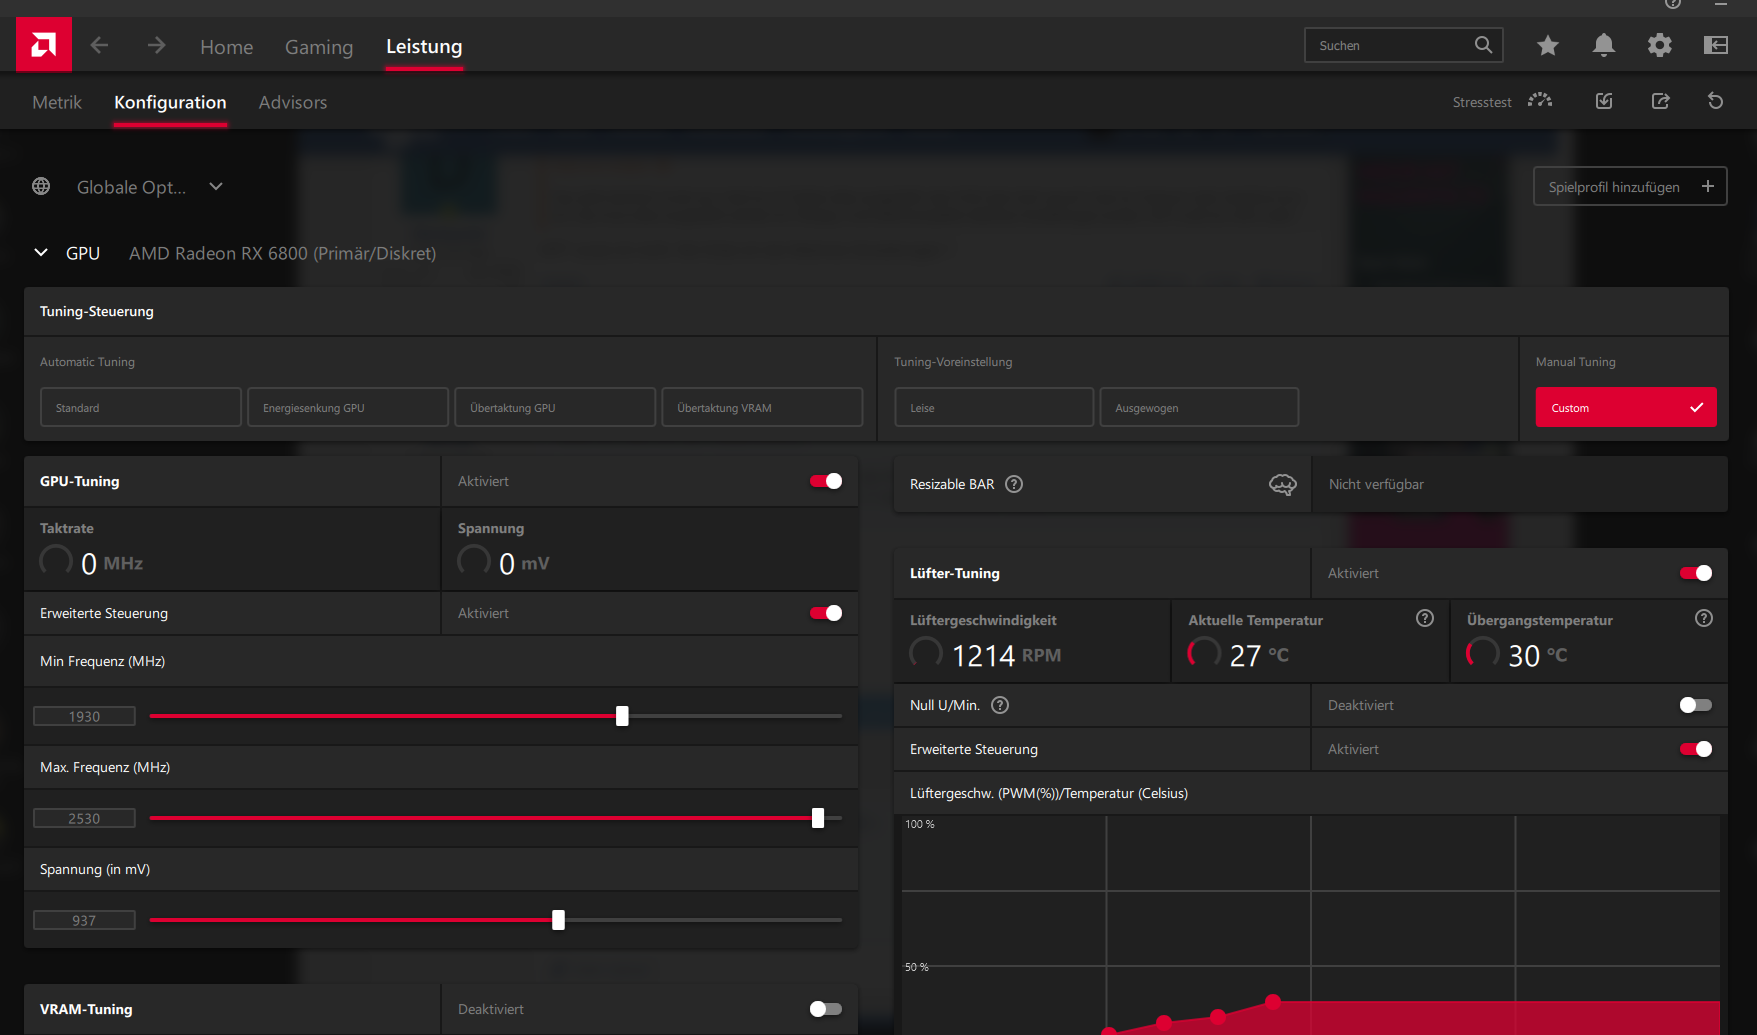
Task: Click the load profile icon
Action: point(1604,101)
